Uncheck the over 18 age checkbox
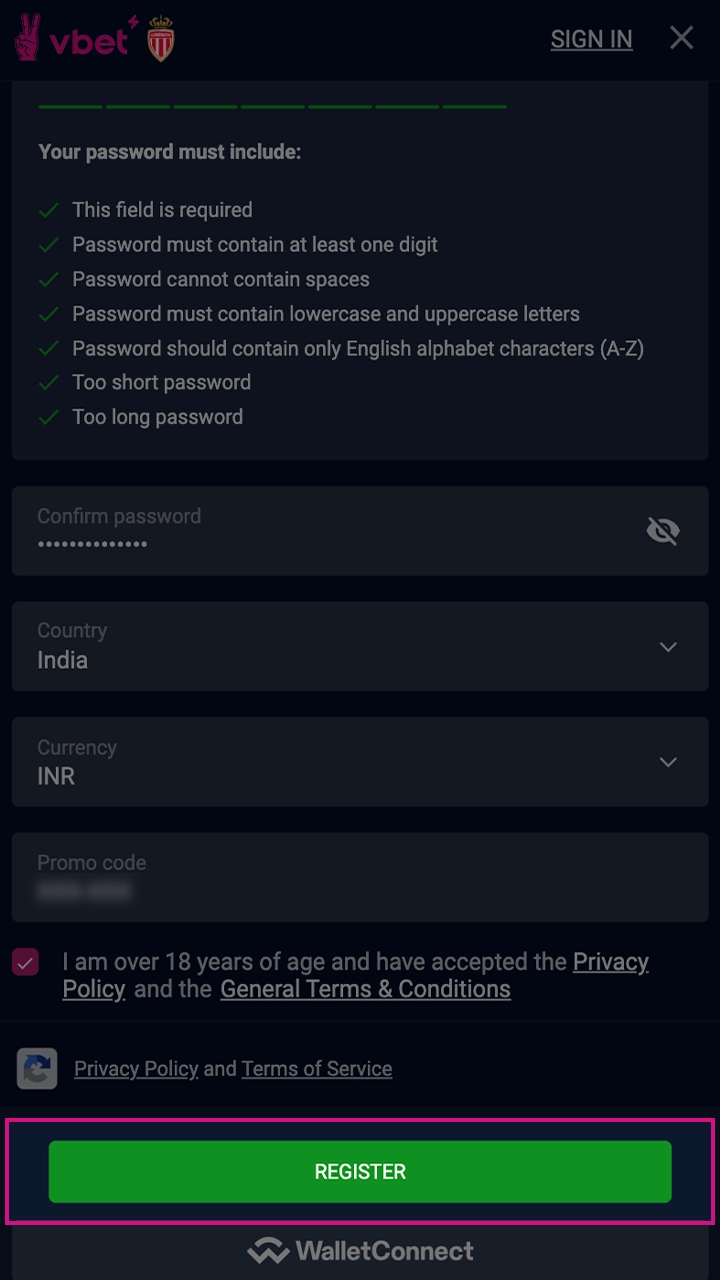Viewport: 720px width, 1280px height. click(26, 962)
